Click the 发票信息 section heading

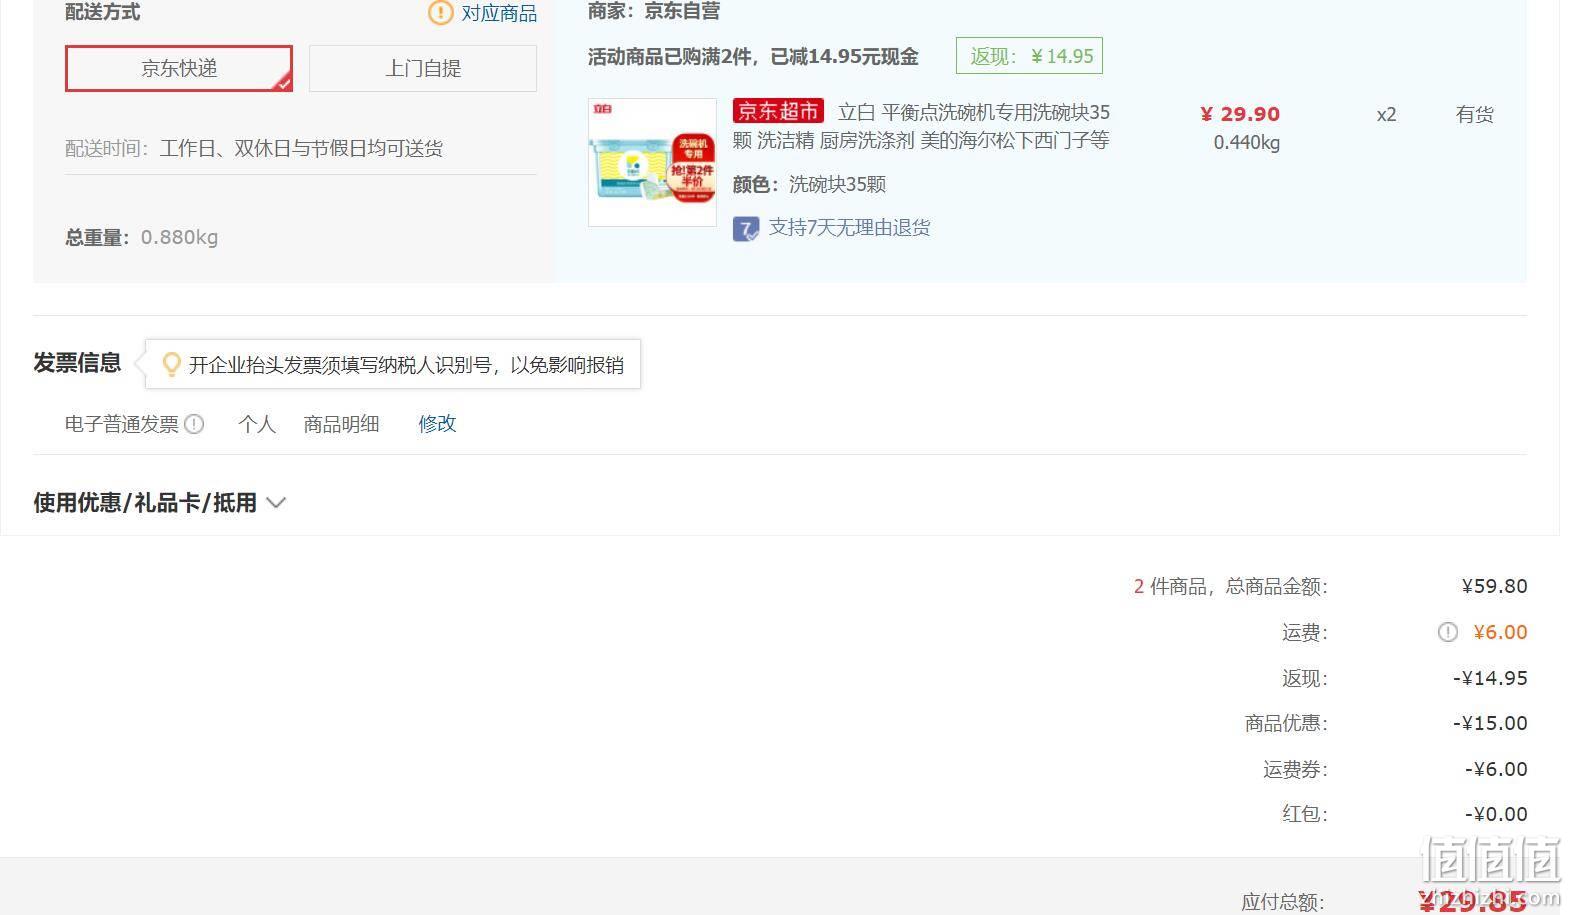77,363
